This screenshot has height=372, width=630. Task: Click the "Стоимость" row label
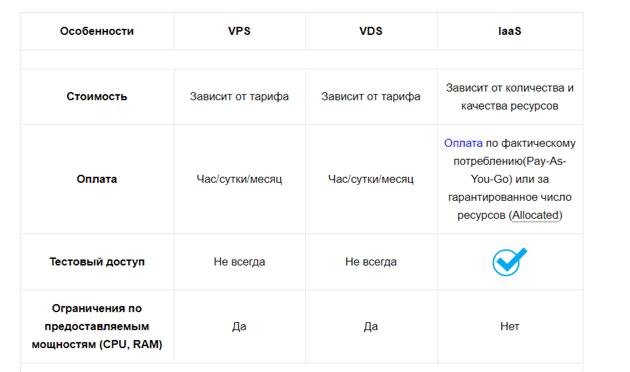point(97,96)
